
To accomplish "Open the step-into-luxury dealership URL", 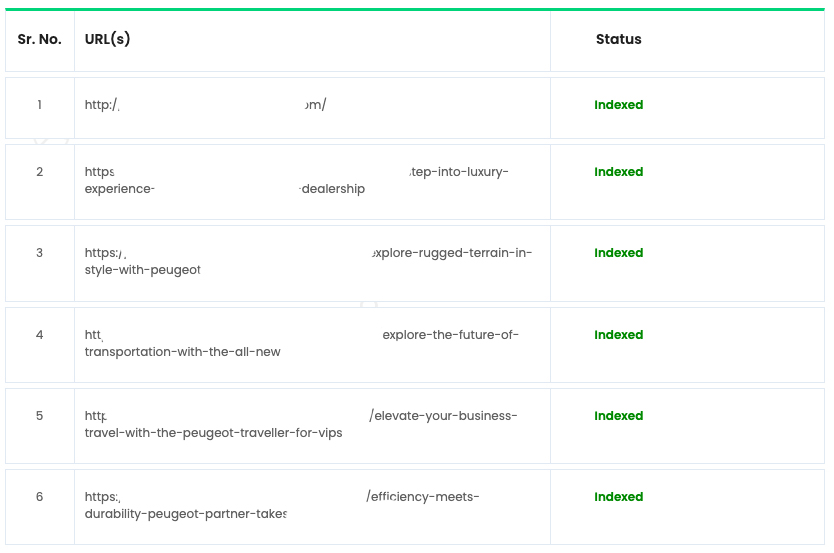I will [x=296, y=180].
